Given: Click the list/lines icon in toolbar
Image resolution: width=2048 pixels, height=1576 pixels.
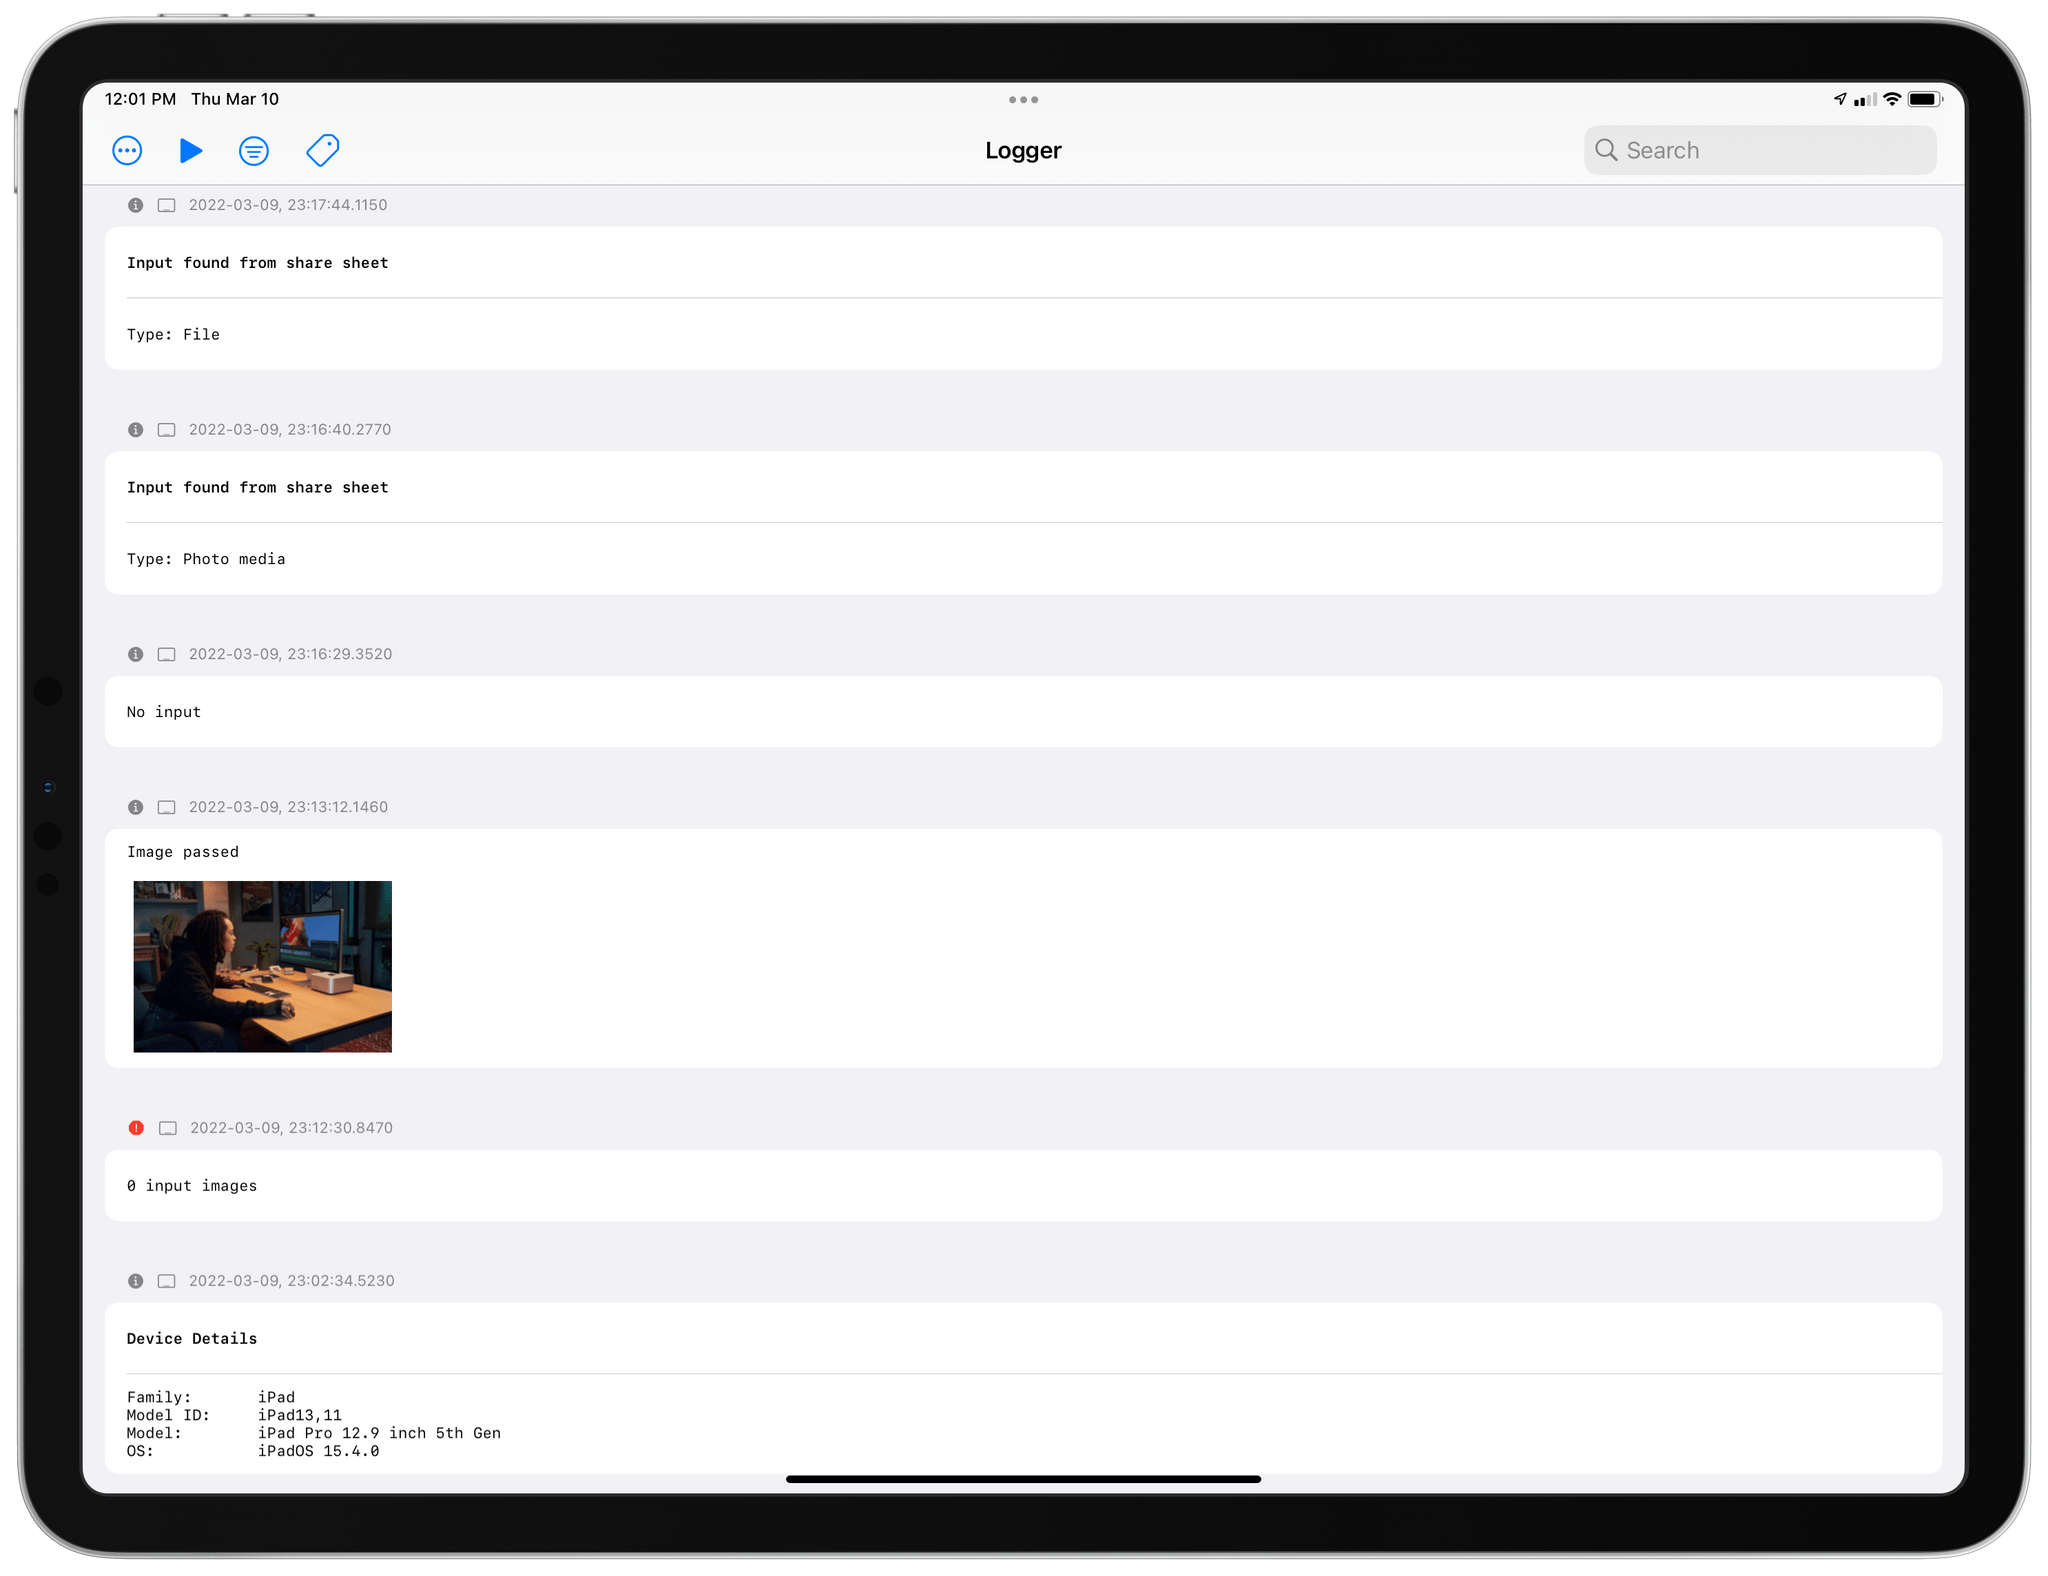Looking at the screenshot, I should pos(255,151).
